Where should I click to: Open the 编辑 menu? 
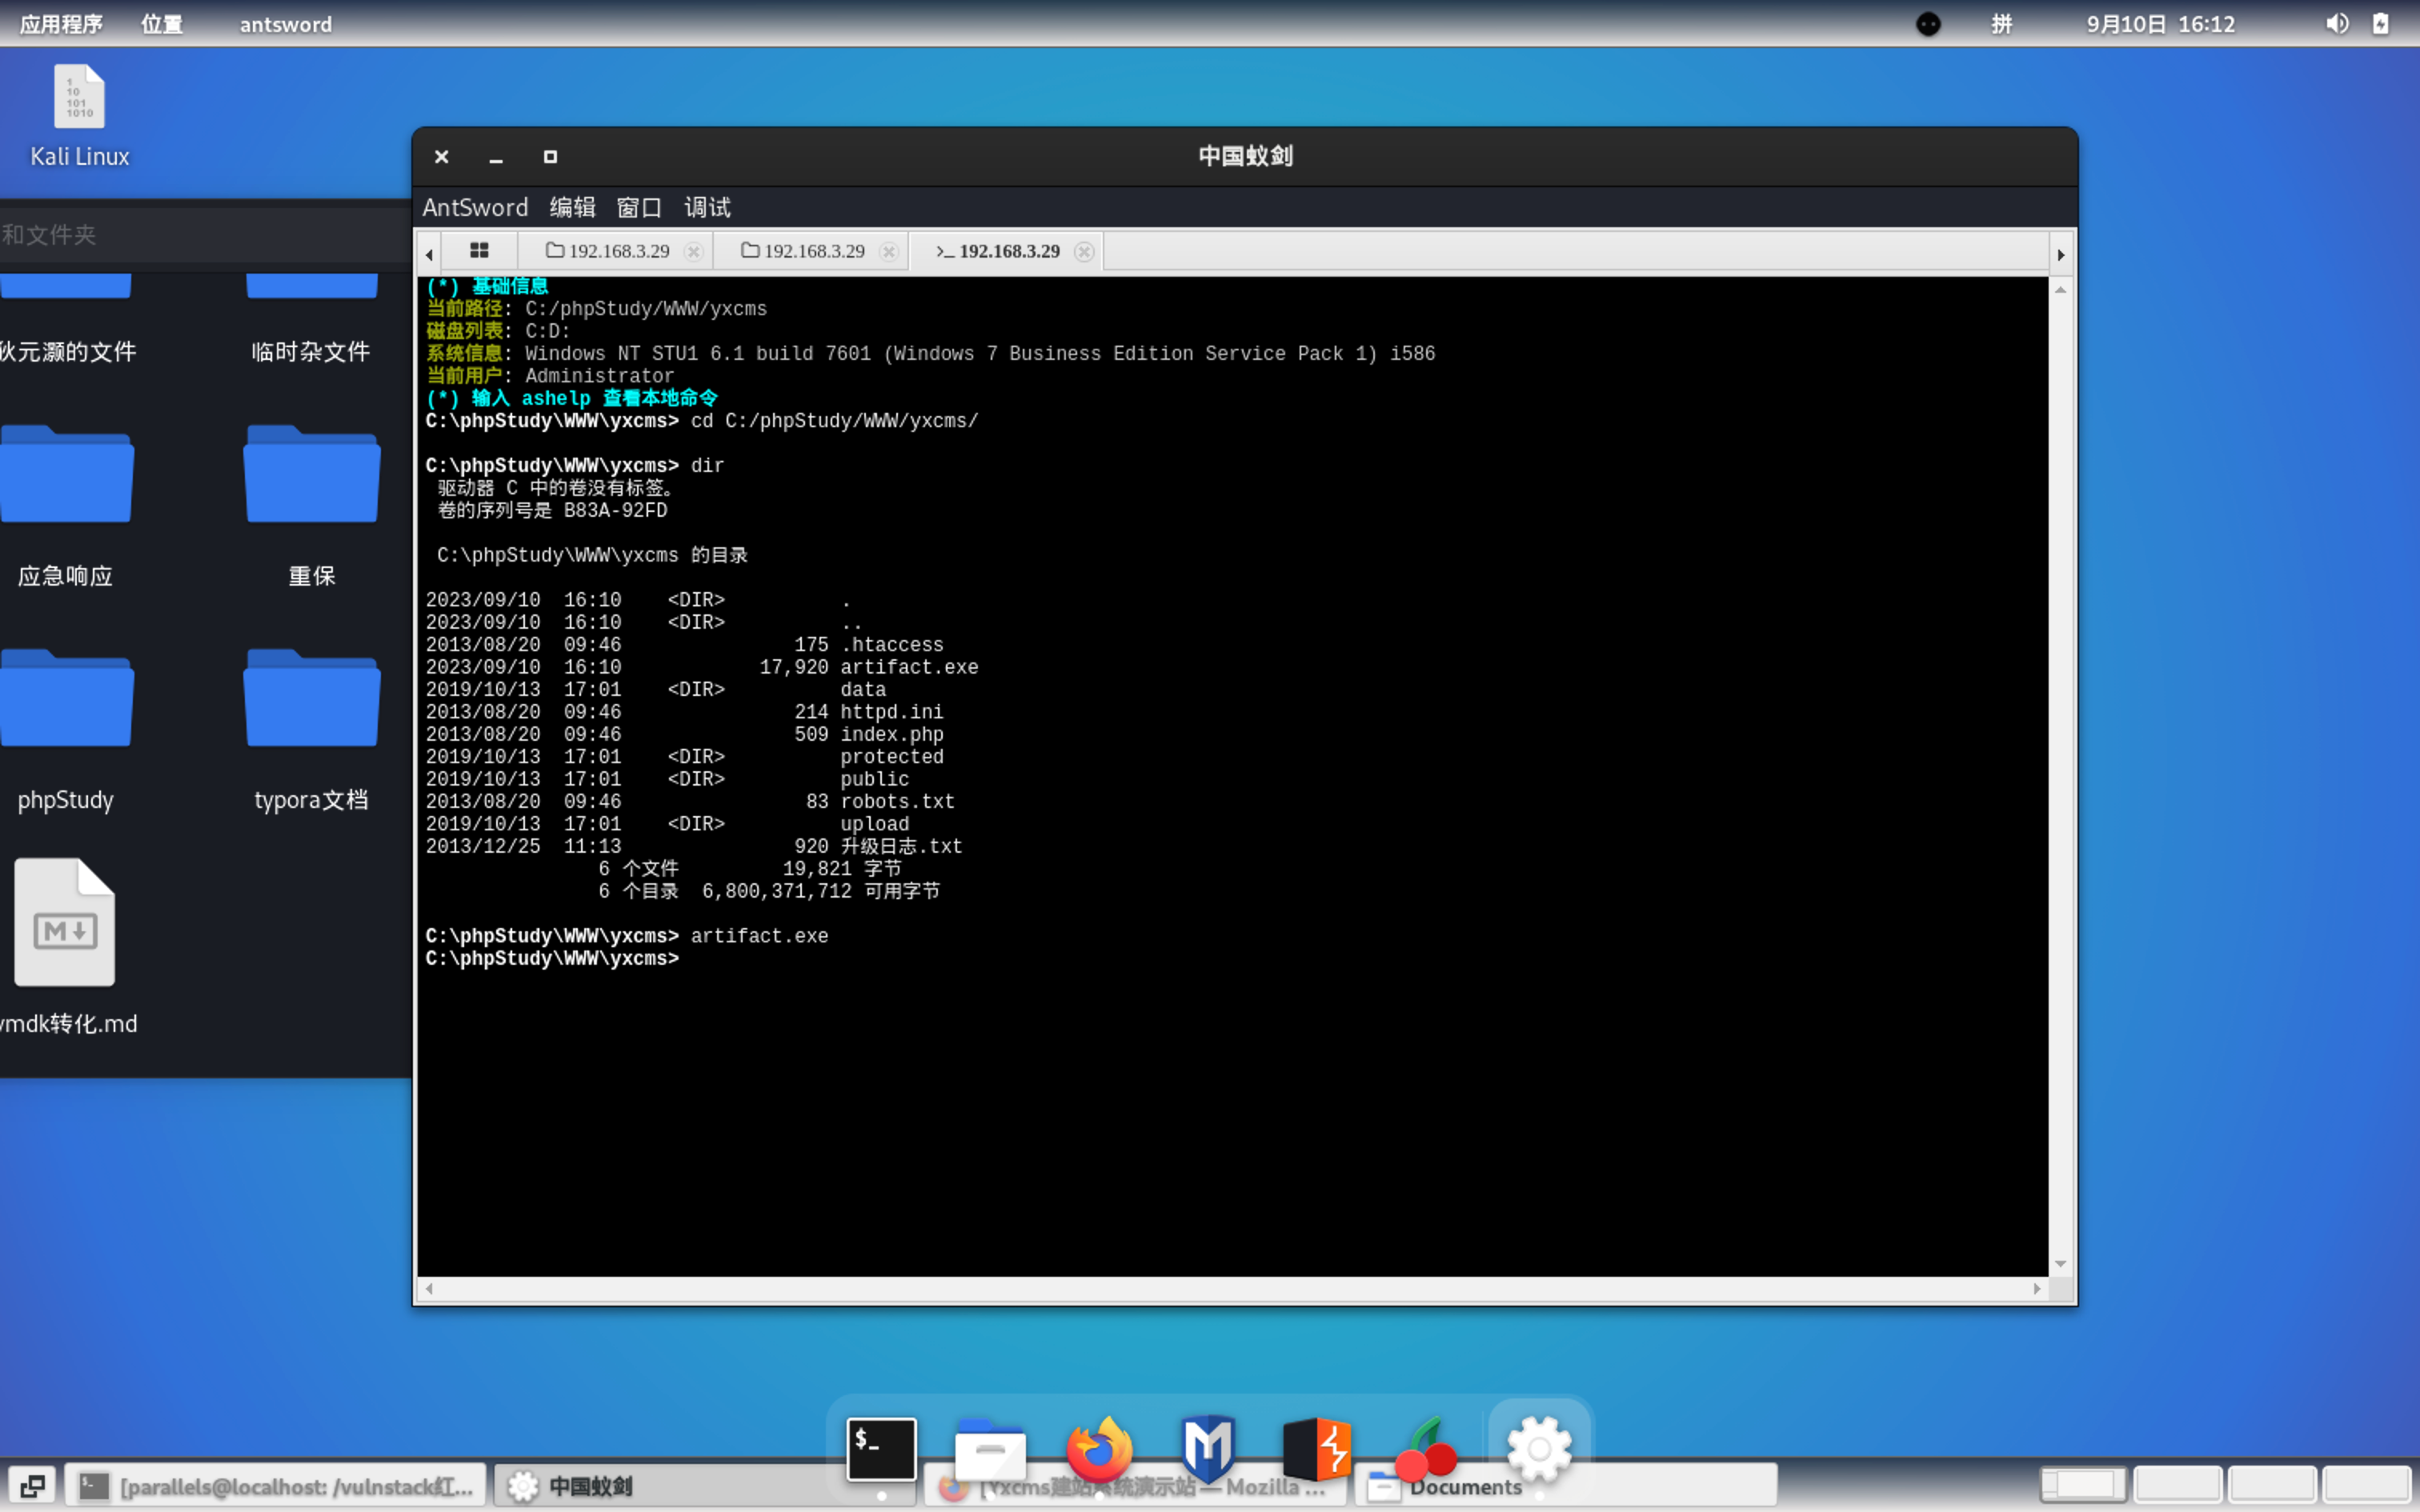click(572, 207)
